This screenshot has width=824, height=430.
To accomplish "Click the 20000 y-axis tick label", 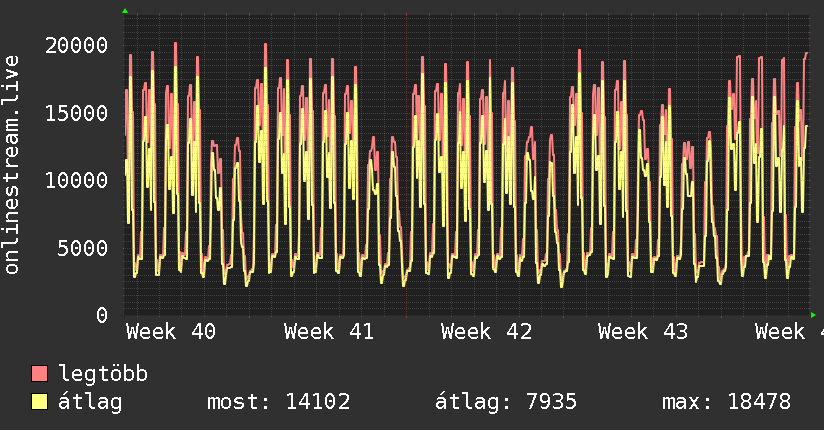I will point(76,45).
